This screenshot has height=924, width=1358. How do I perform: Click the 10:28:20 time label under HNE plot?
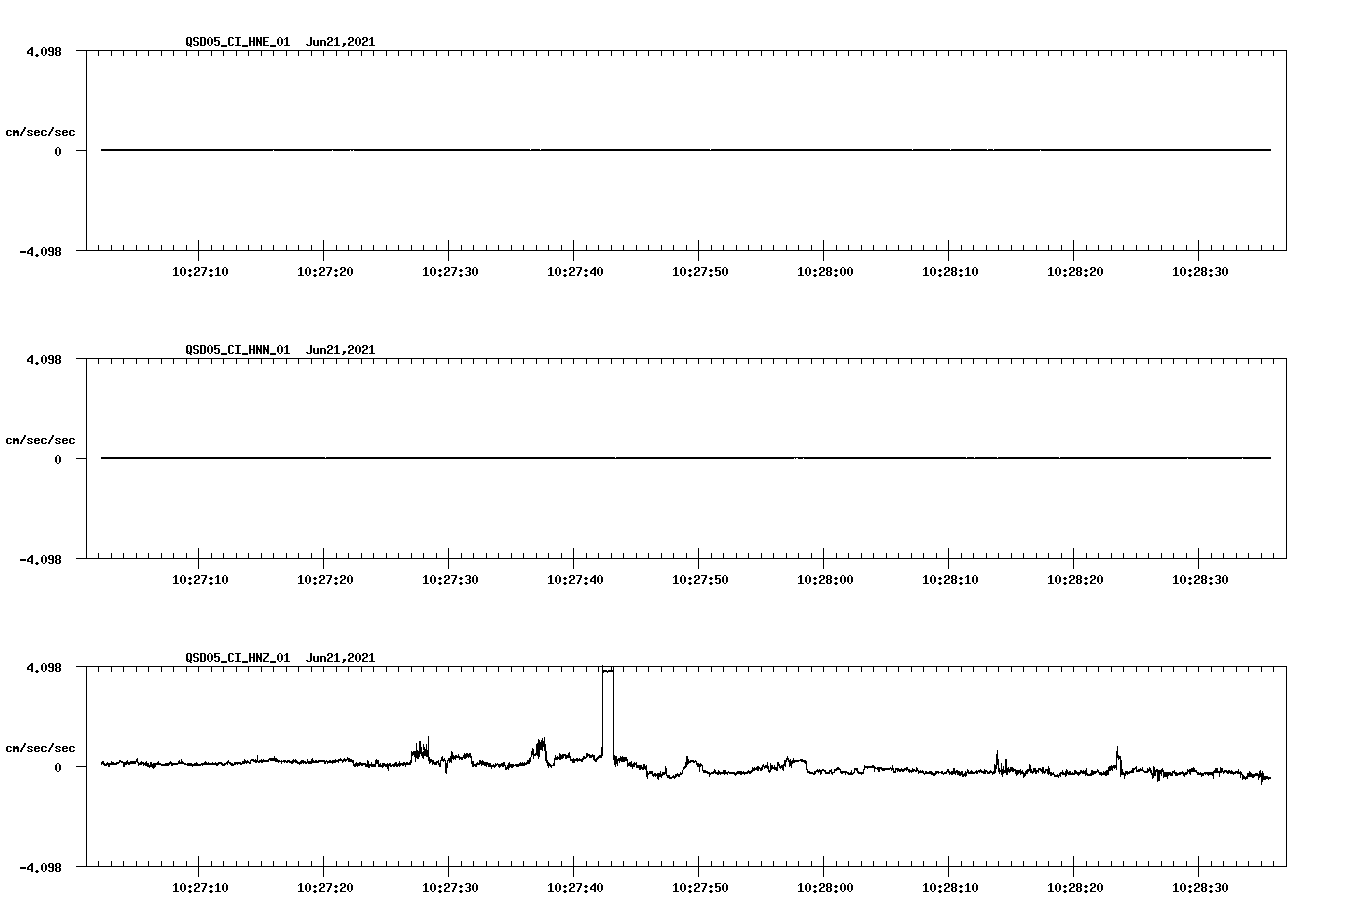(x=1075, y=272)
